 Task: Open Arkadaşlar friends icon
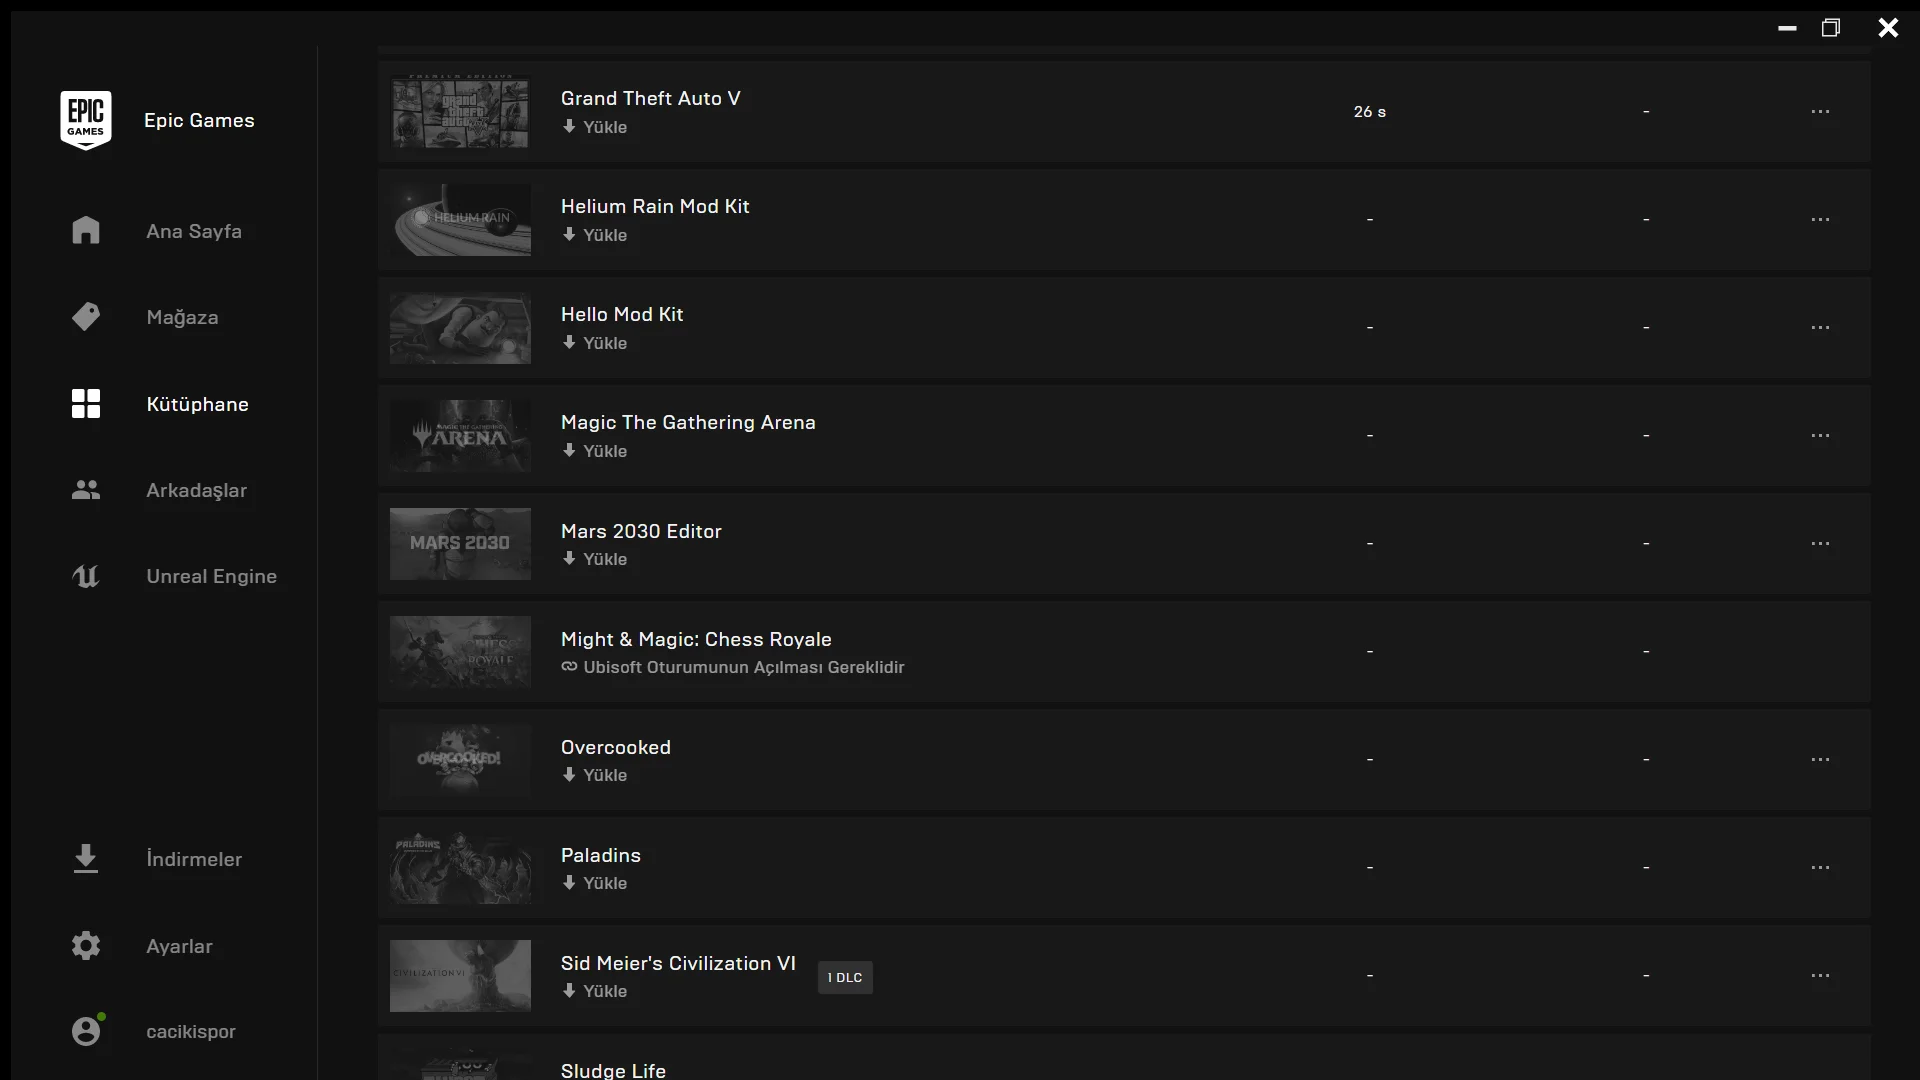click(x=86, y=490)
